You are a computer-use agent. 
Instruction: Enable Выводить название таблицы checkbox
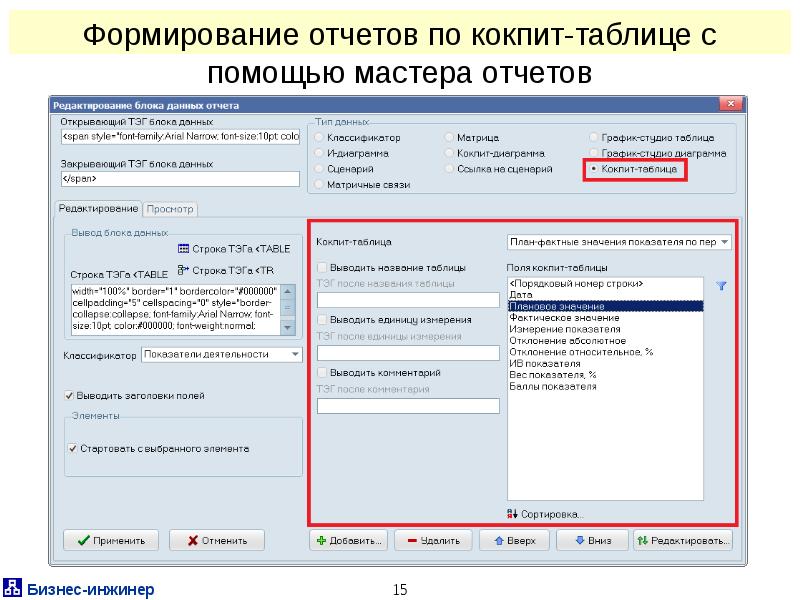322,267
